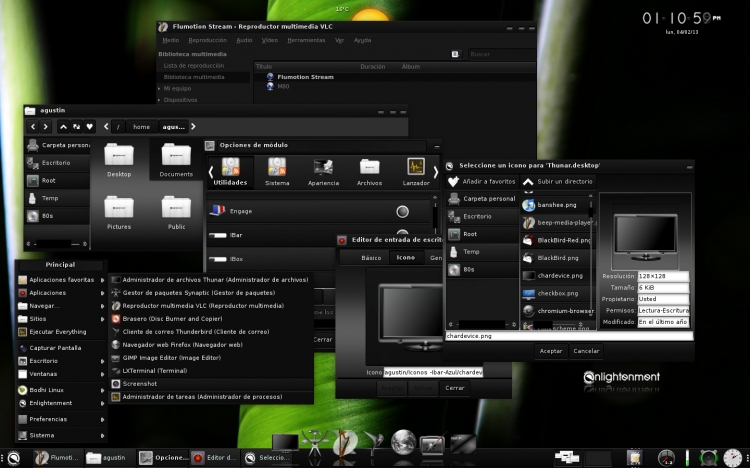Click the monitor icon preview in Editor de entrada
Screen dimensions: 750x468
coord(410,317)
